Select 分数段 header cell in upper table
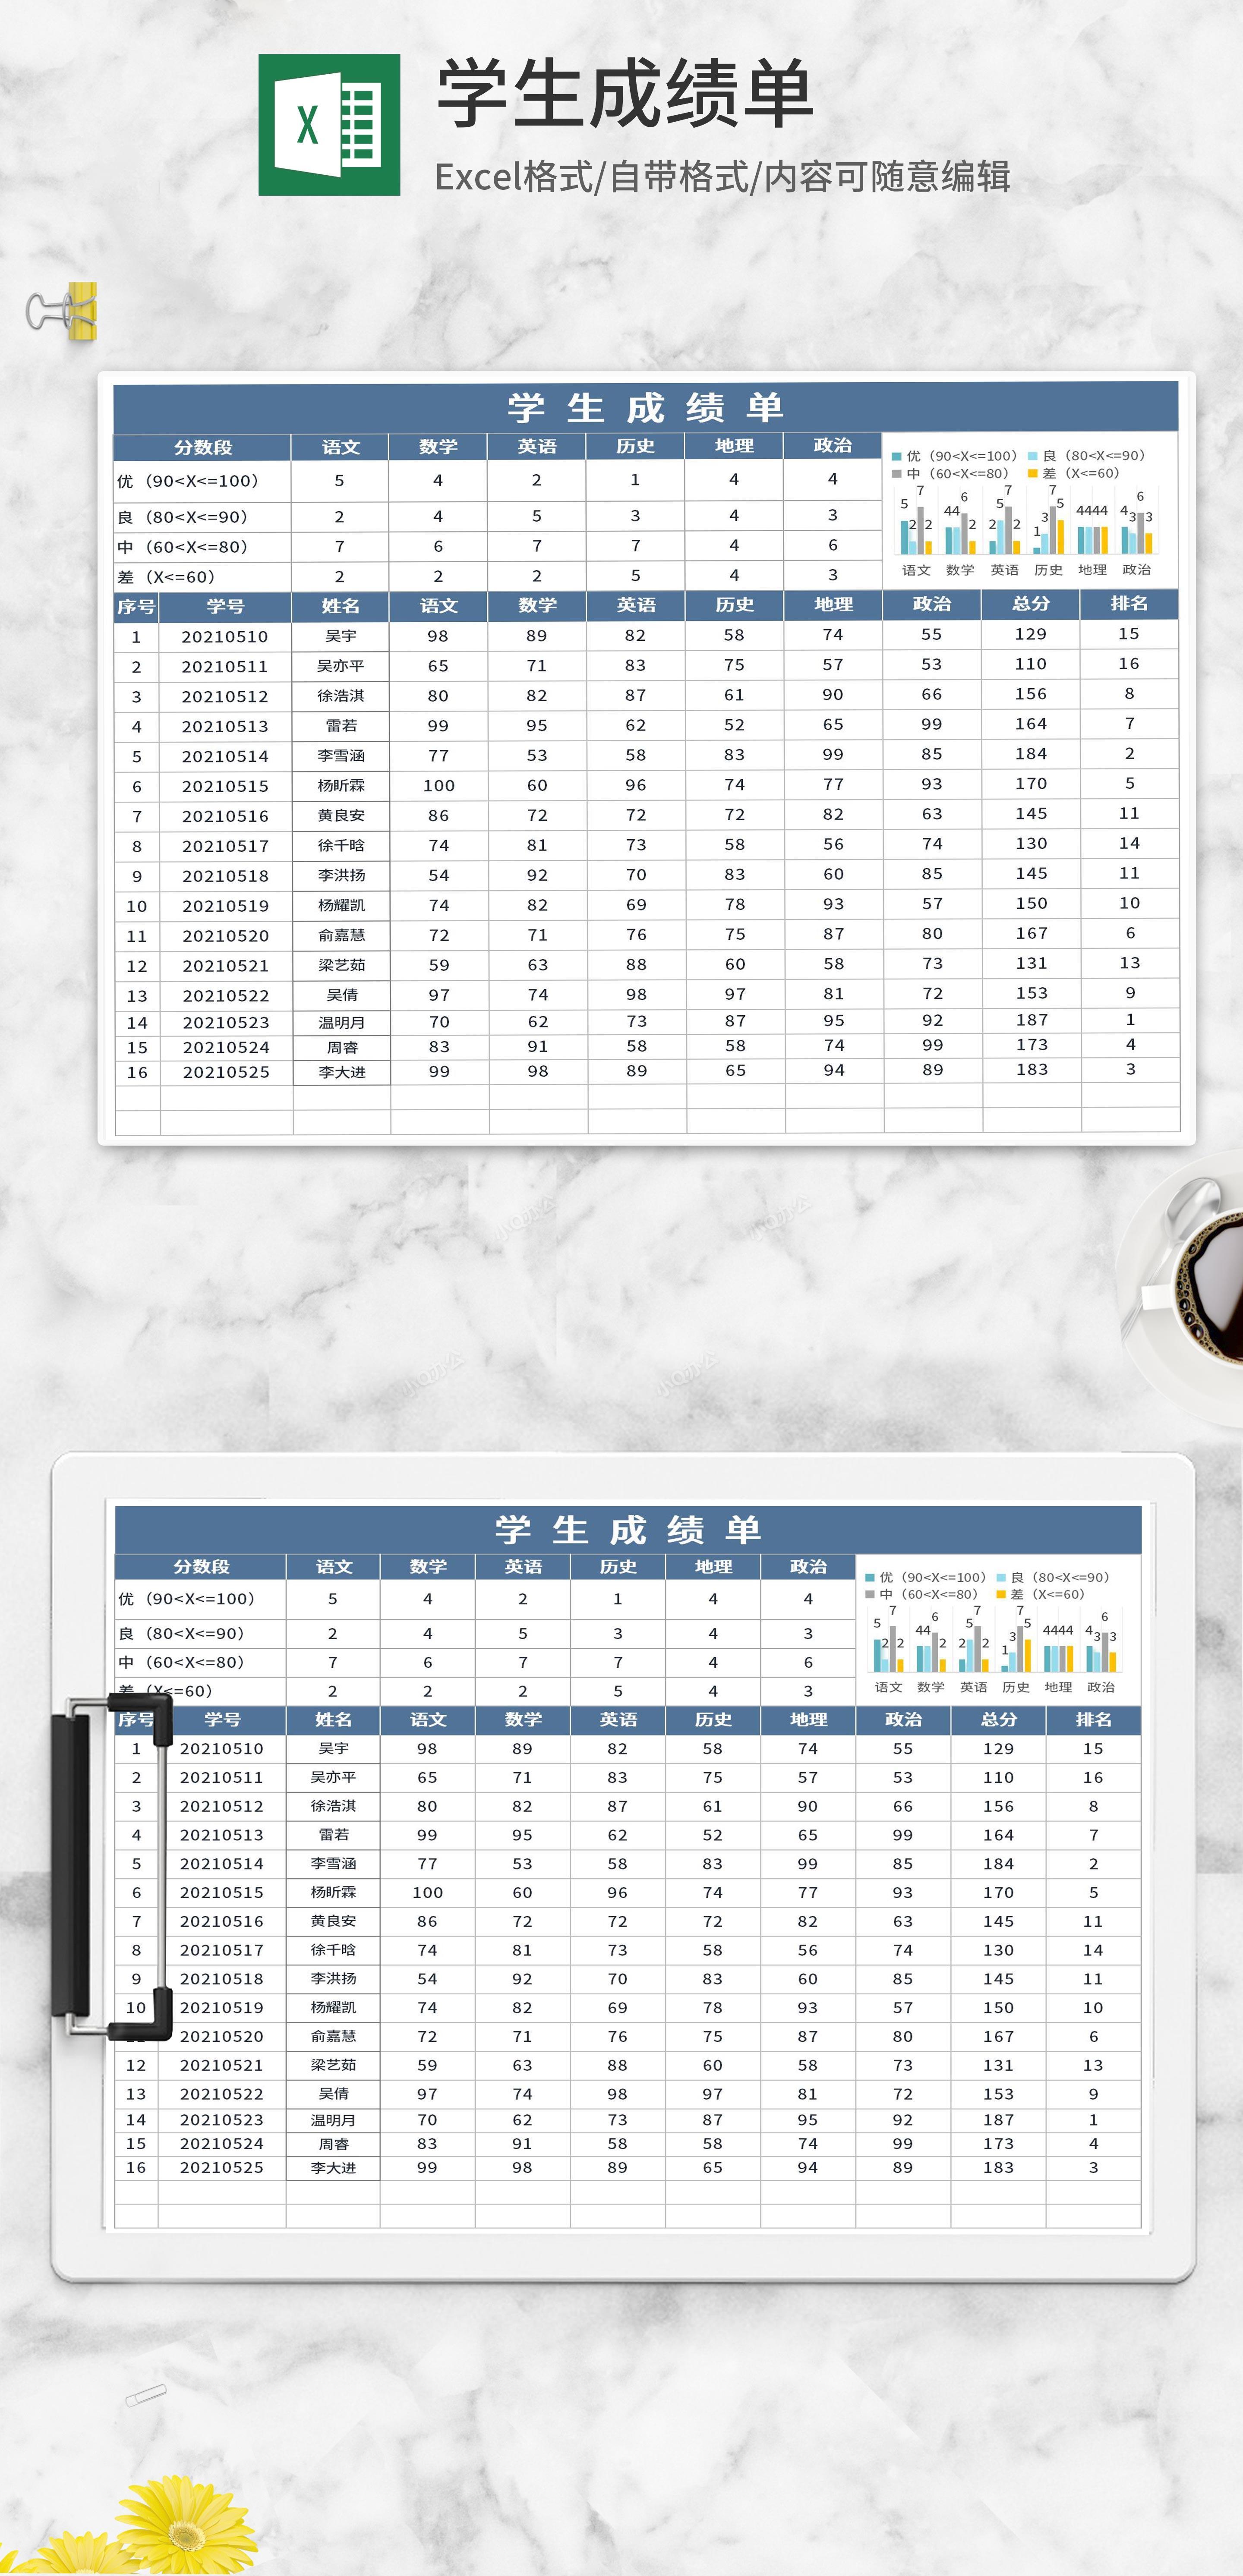The image size is (1243, 2576). pos(202,447)
